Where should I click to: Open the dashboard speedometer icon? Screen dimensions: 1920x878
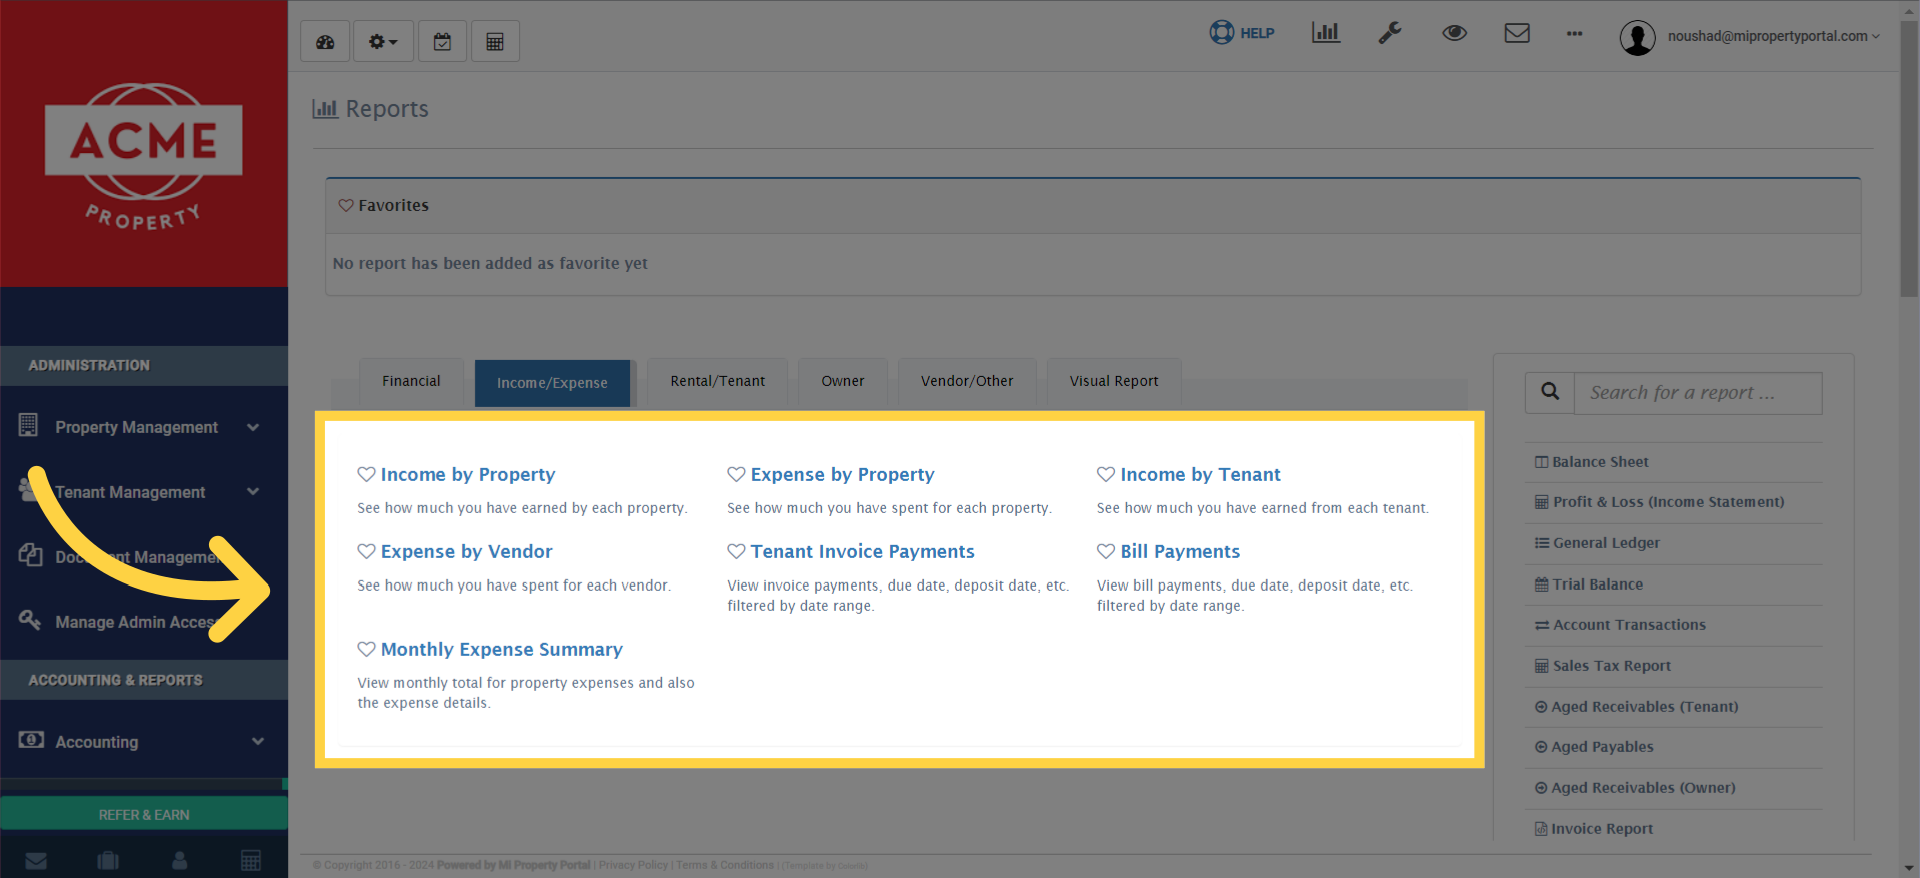tap(325, 42)
